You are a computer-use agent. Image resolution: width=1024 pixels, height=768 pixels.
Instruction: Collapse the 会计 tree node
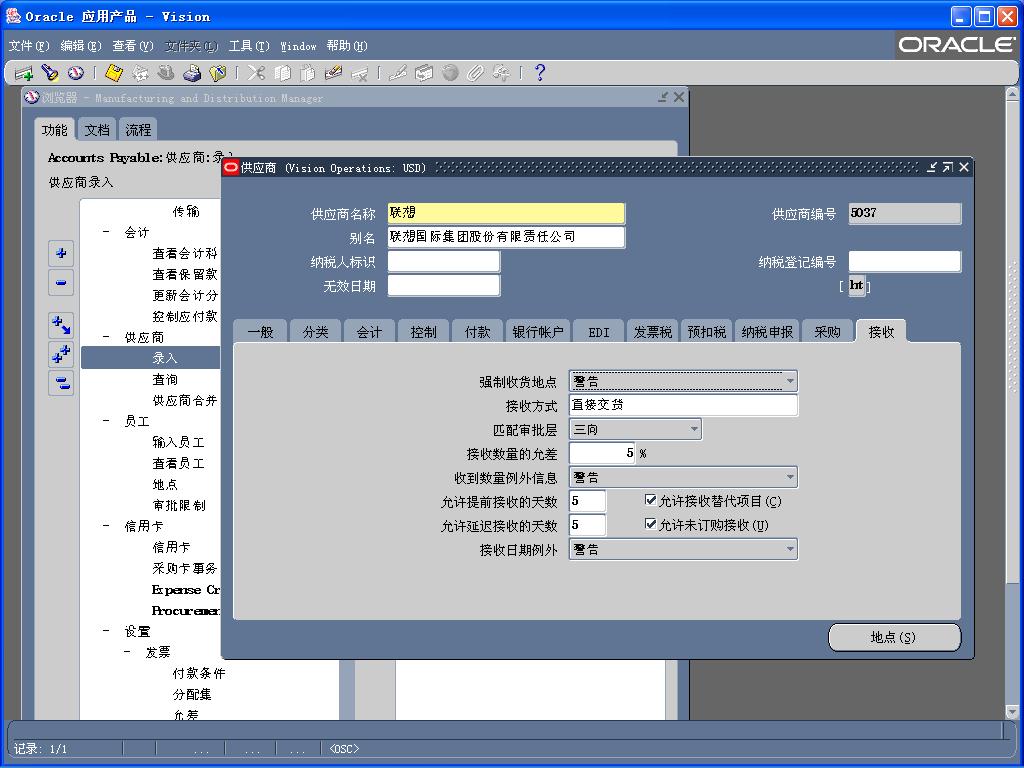[106, 232]
